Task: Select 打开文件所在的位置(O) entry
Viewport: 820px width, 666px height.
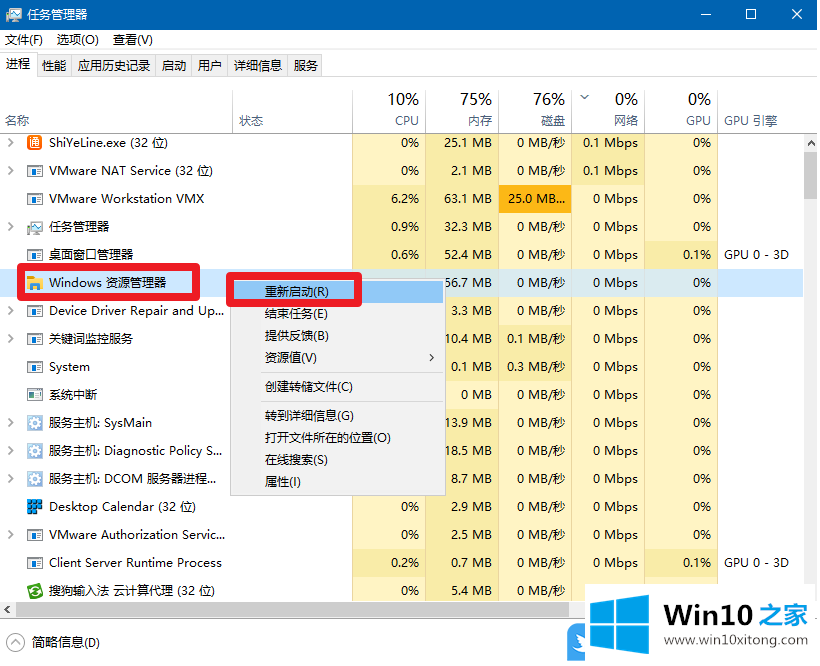Action: tap(337, 438)
